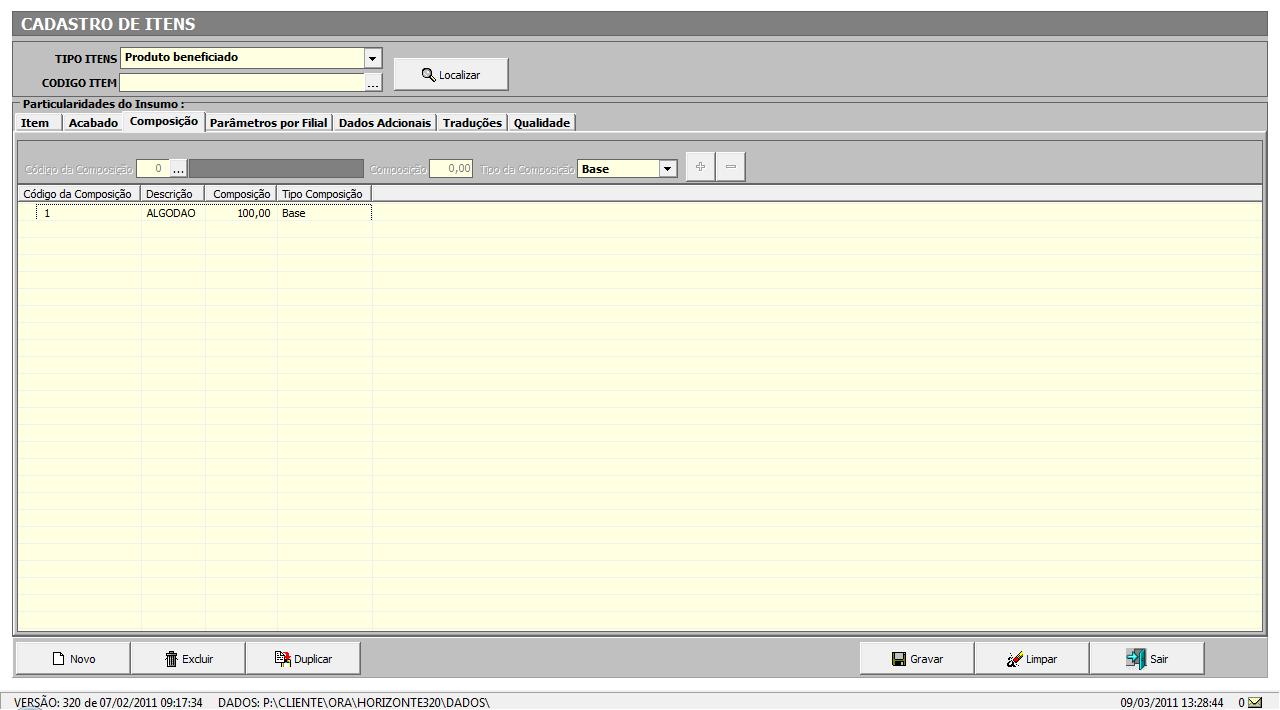The height and width of the screenshot is (710, 1280).
Task: Switch to the Acabado tab
Action: pos(93,123)
